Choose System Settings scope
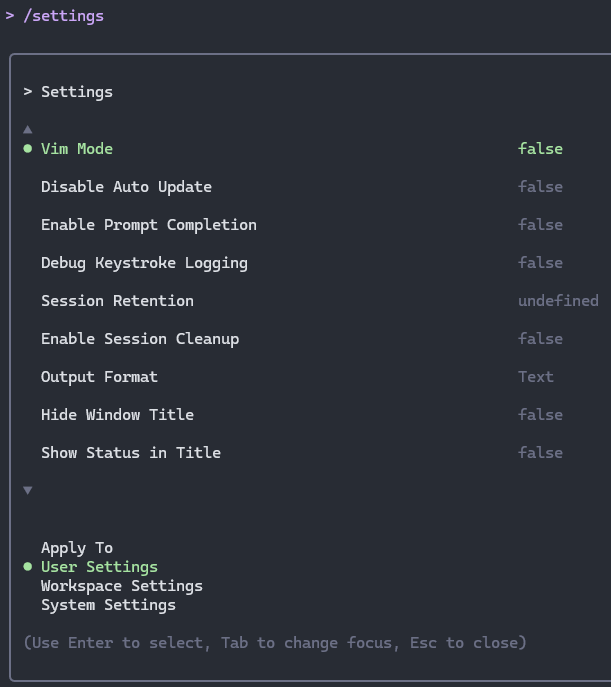The width and height of the screenshot is (611, 687). tap(108, 605)
